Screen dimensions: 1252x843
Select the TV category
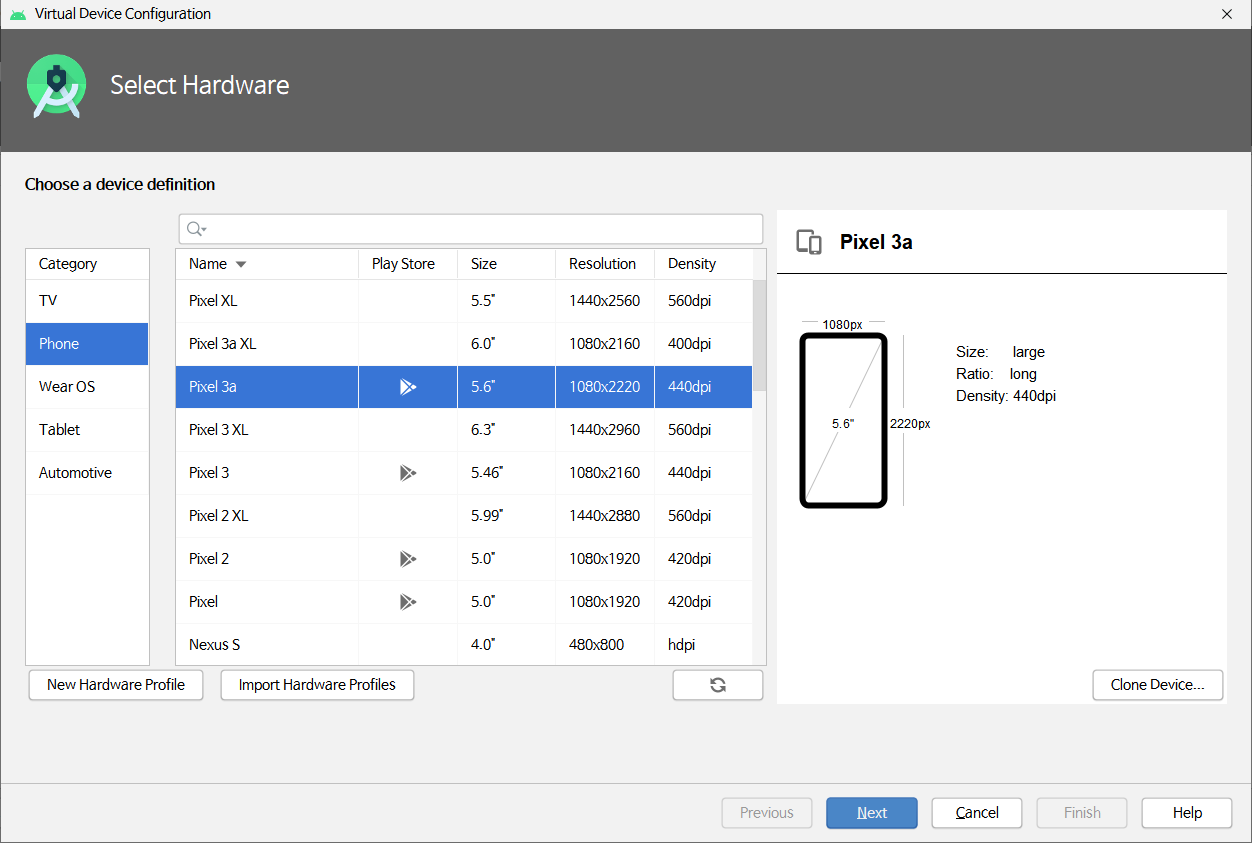tap(87, 301)
